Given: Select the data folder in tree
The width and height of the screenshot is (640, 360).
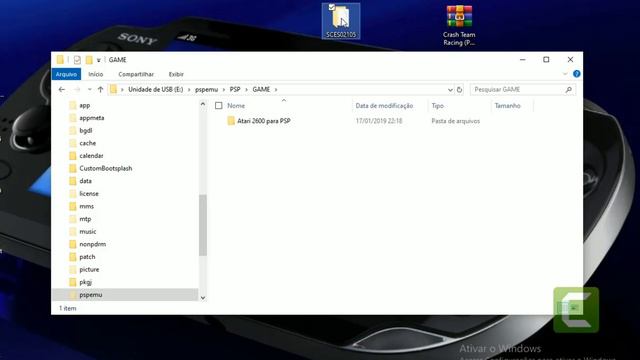Looking at the screenshot, I should 85,181.
